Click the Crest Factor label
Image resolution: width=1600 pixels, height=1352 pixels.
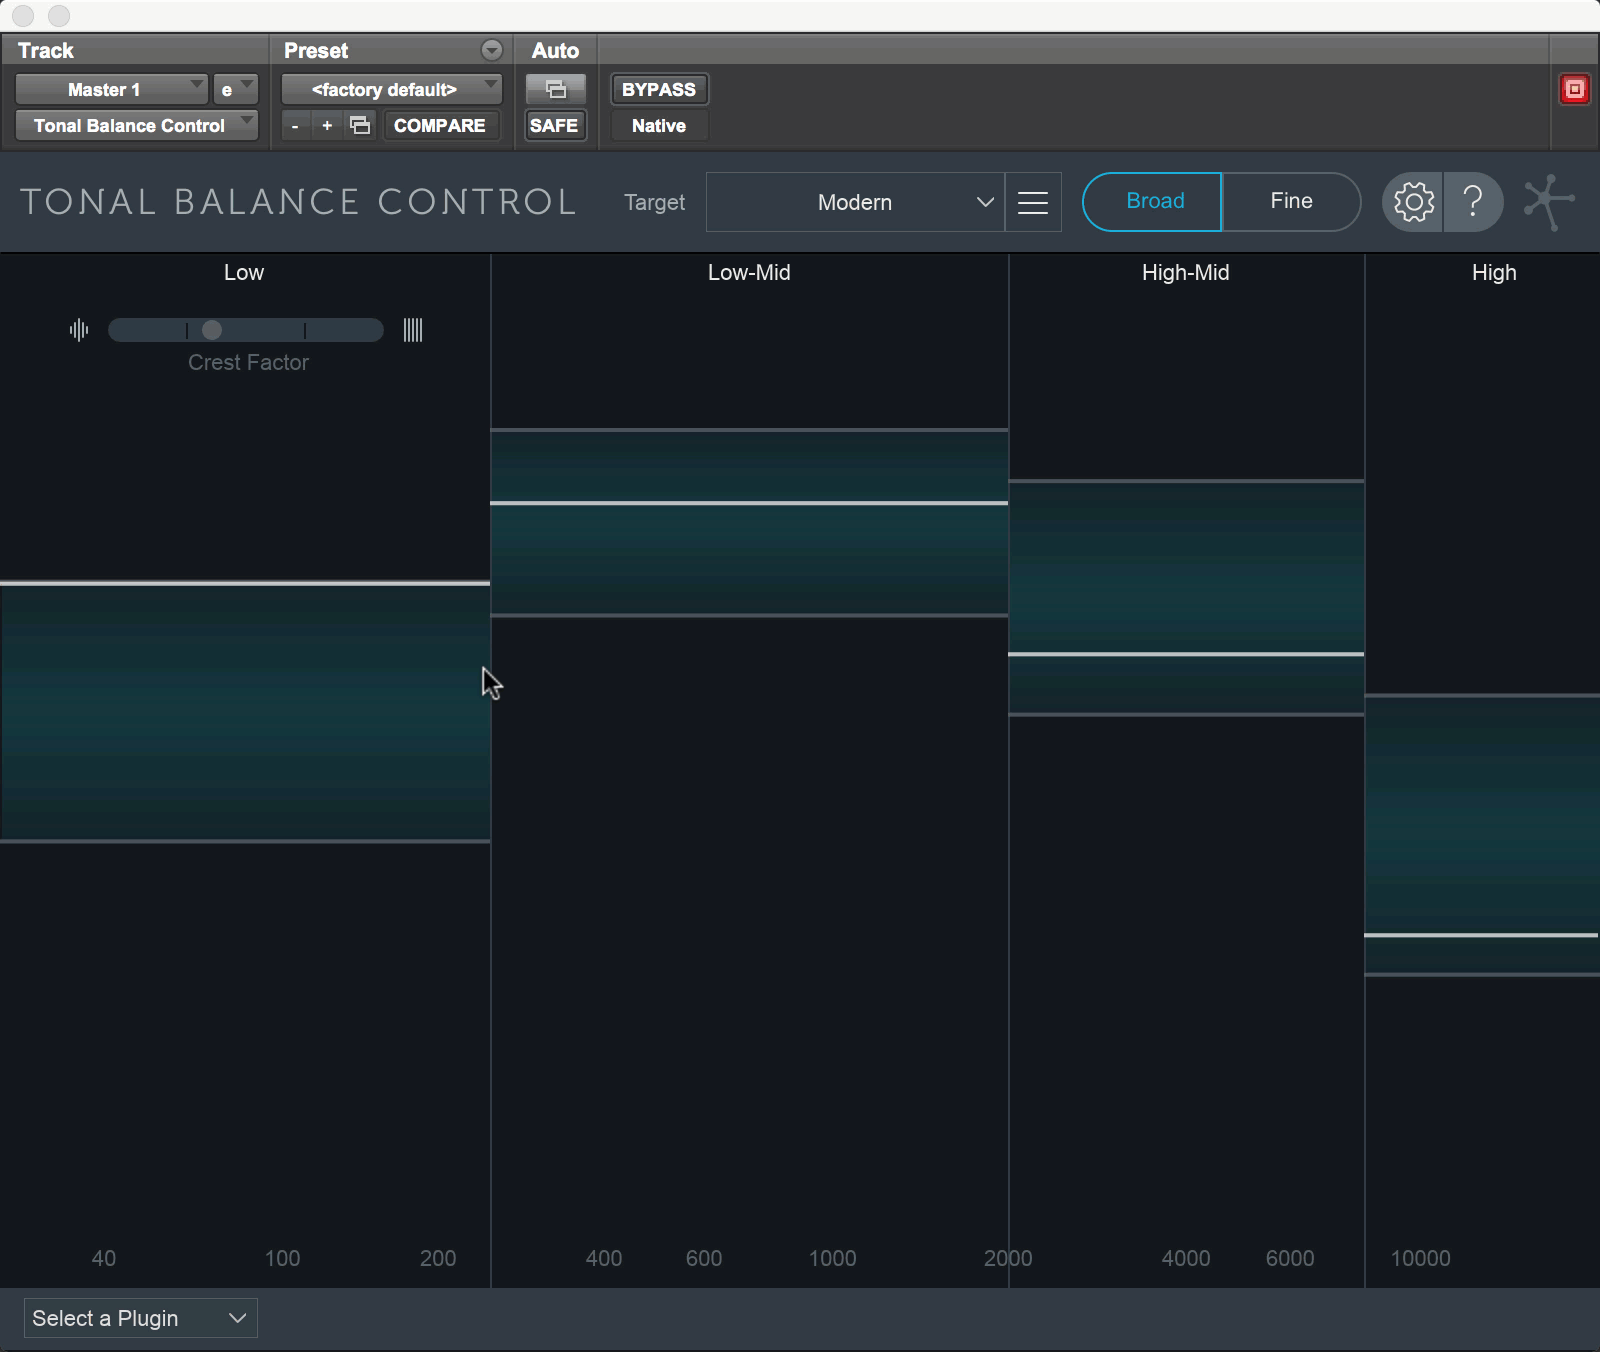(248, 362)
